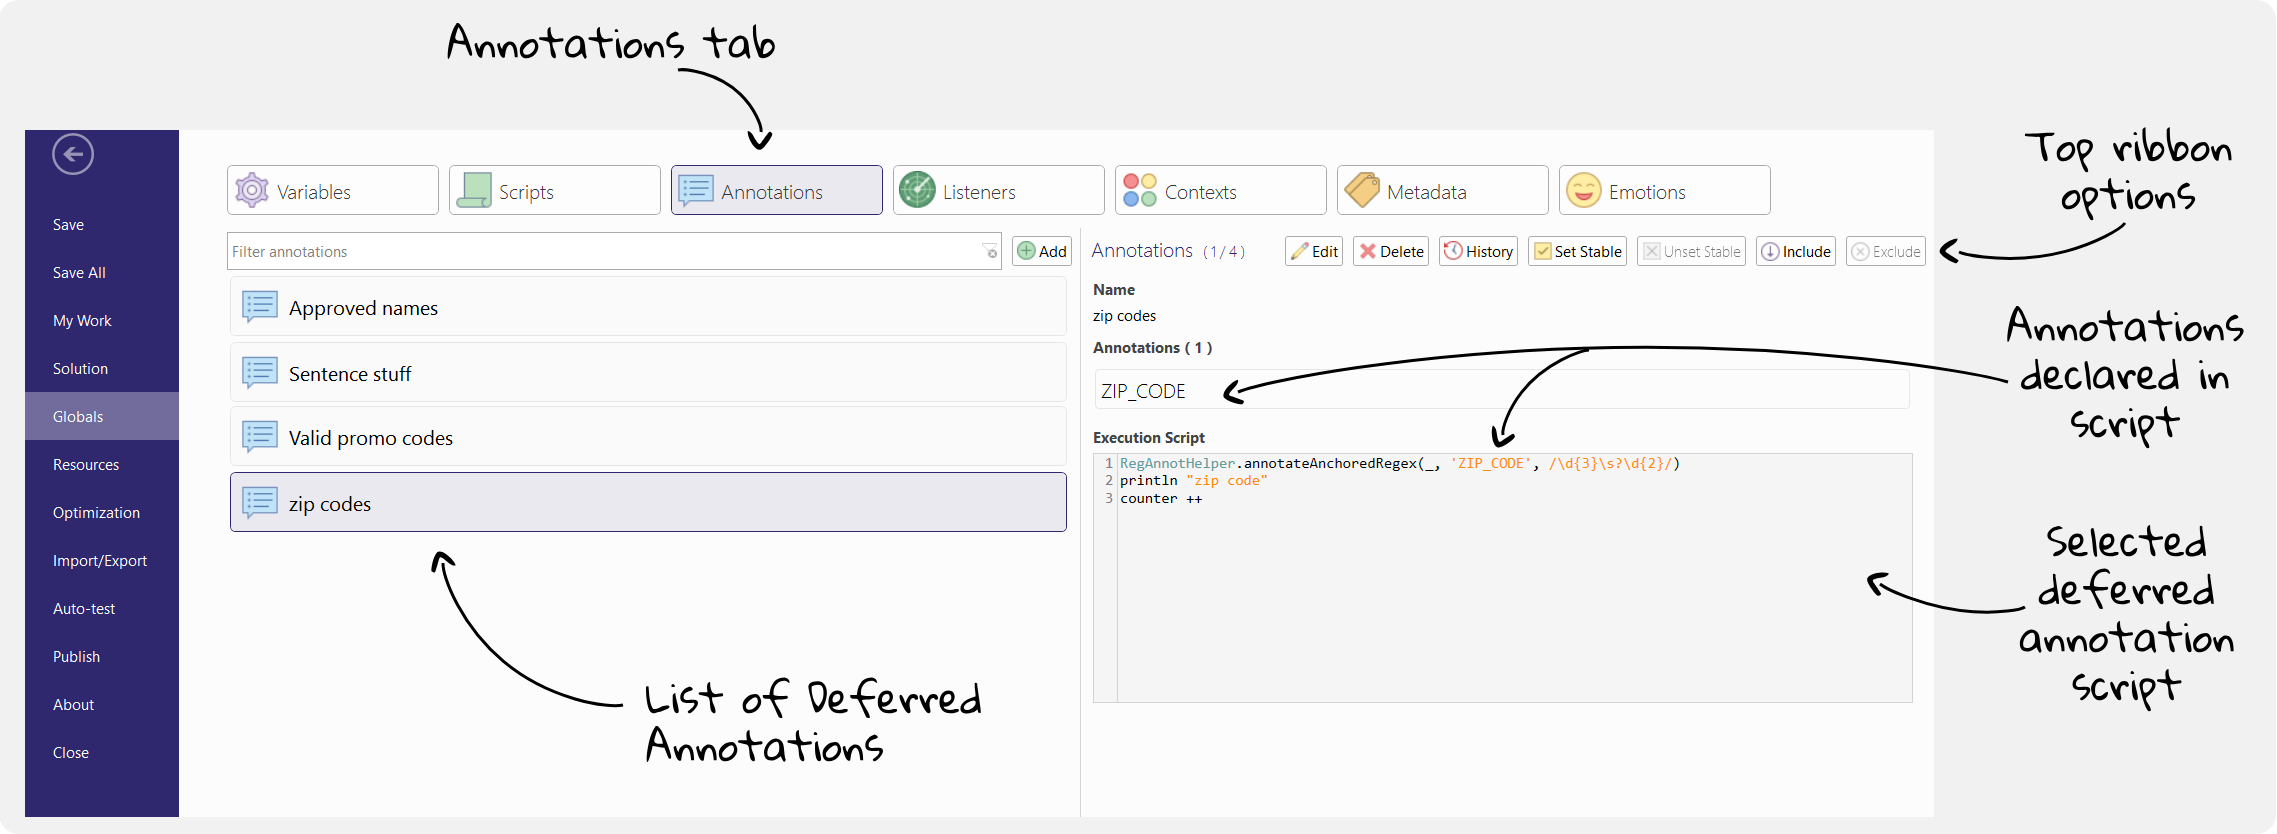Click the Variables gear icon
This screenshot has height=834, width=2277.
click(x=252, y=190)
